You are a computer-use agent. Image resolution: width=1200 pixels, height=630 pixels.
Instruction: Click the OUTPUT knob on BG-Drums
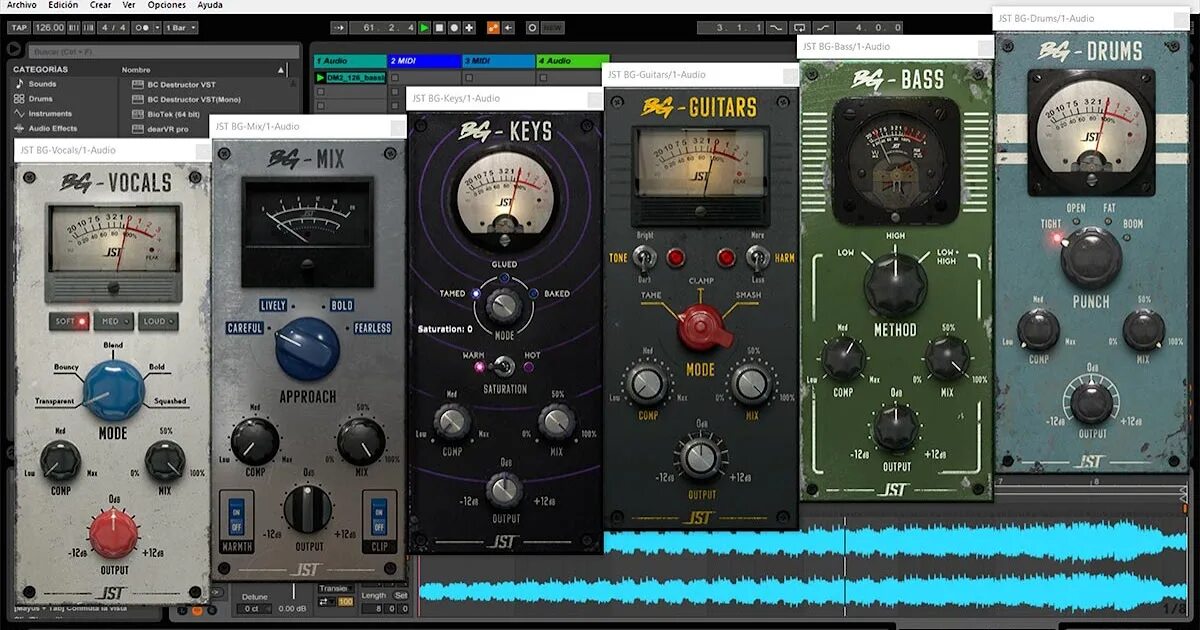(x=1092, y=402)
